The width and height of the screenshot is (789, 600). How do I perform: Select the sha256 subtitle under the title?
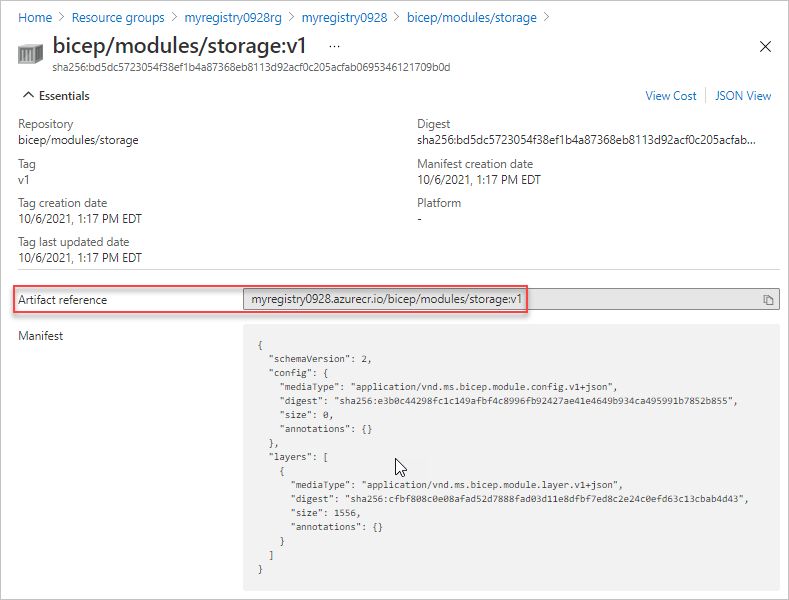(251, 67)
